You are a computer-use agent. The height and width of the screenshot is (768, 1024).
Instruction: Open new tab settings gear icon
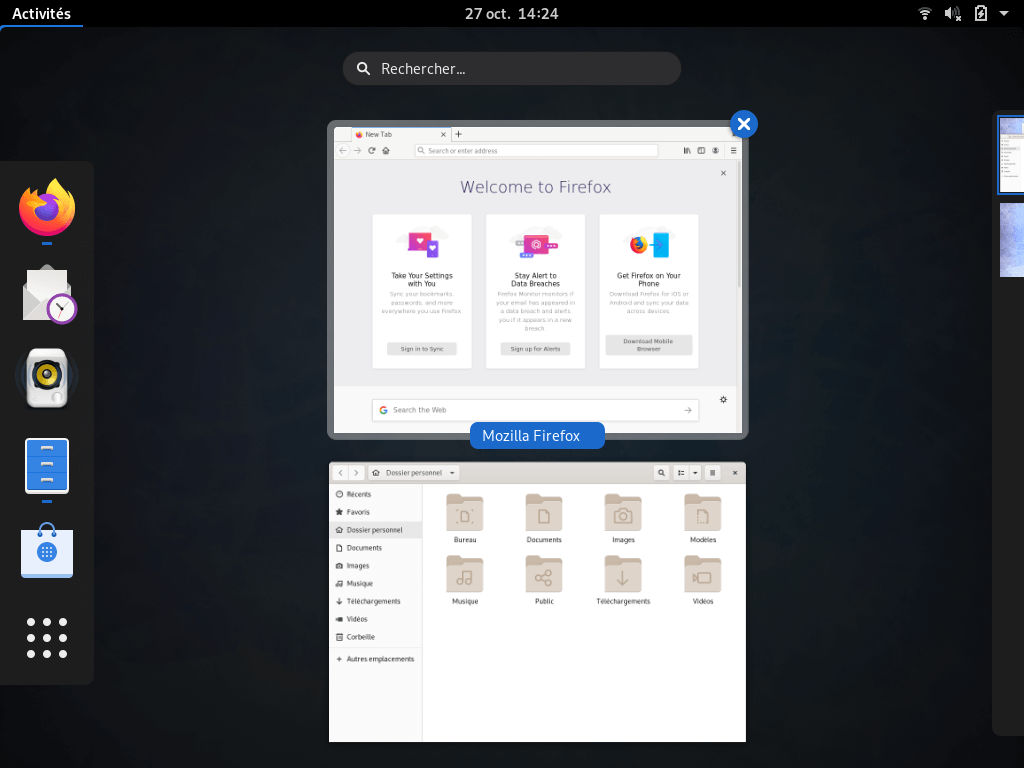tap(723, 400)
